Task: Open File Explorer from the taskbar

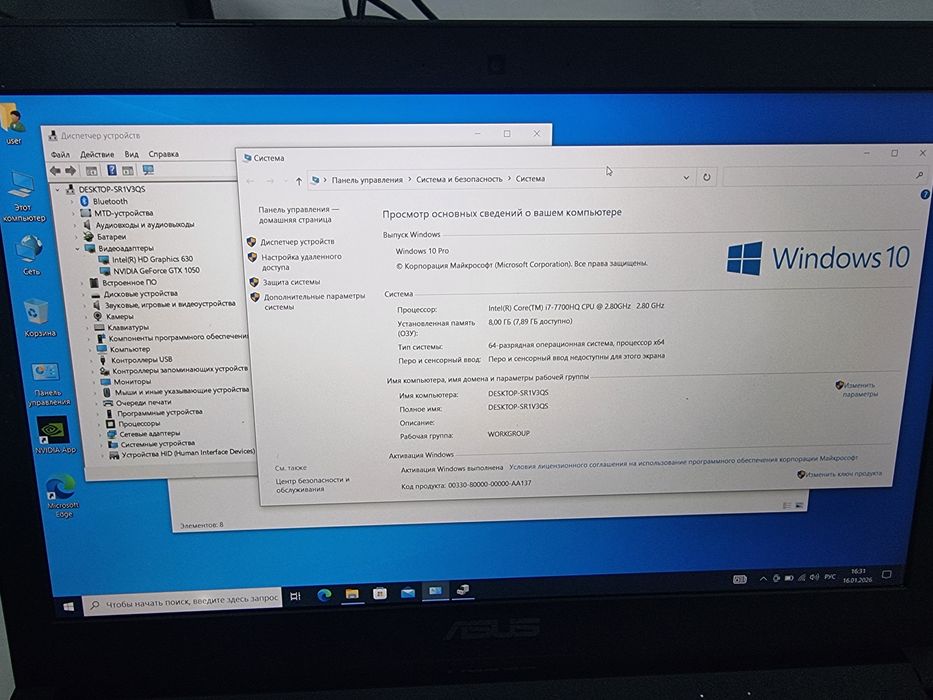Action: click(352, 593)
